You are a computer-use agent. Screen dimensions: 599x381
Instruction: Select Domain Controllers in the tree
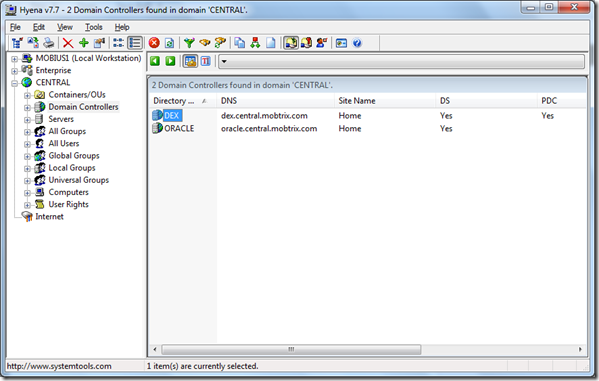[83, 107]
